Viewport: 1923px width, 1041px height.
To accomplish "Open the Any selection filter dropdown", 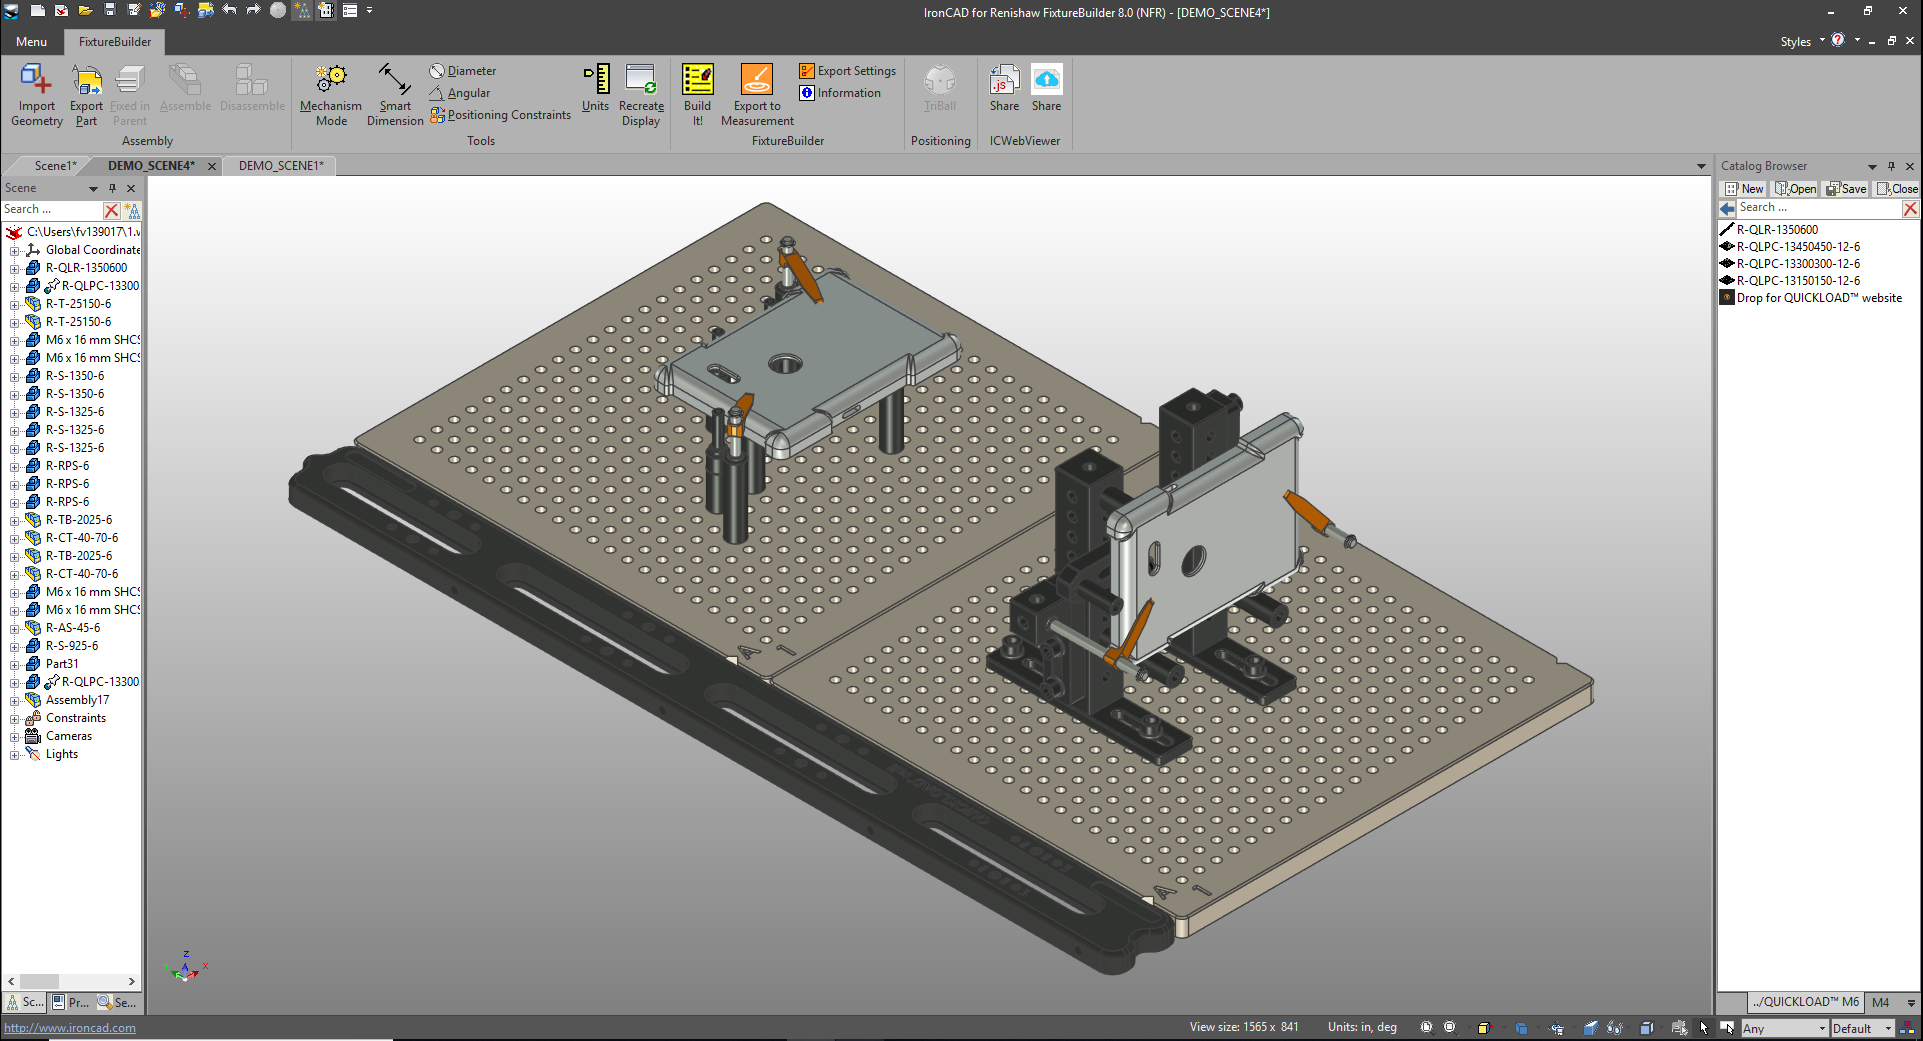I will coord(1786,1028).
